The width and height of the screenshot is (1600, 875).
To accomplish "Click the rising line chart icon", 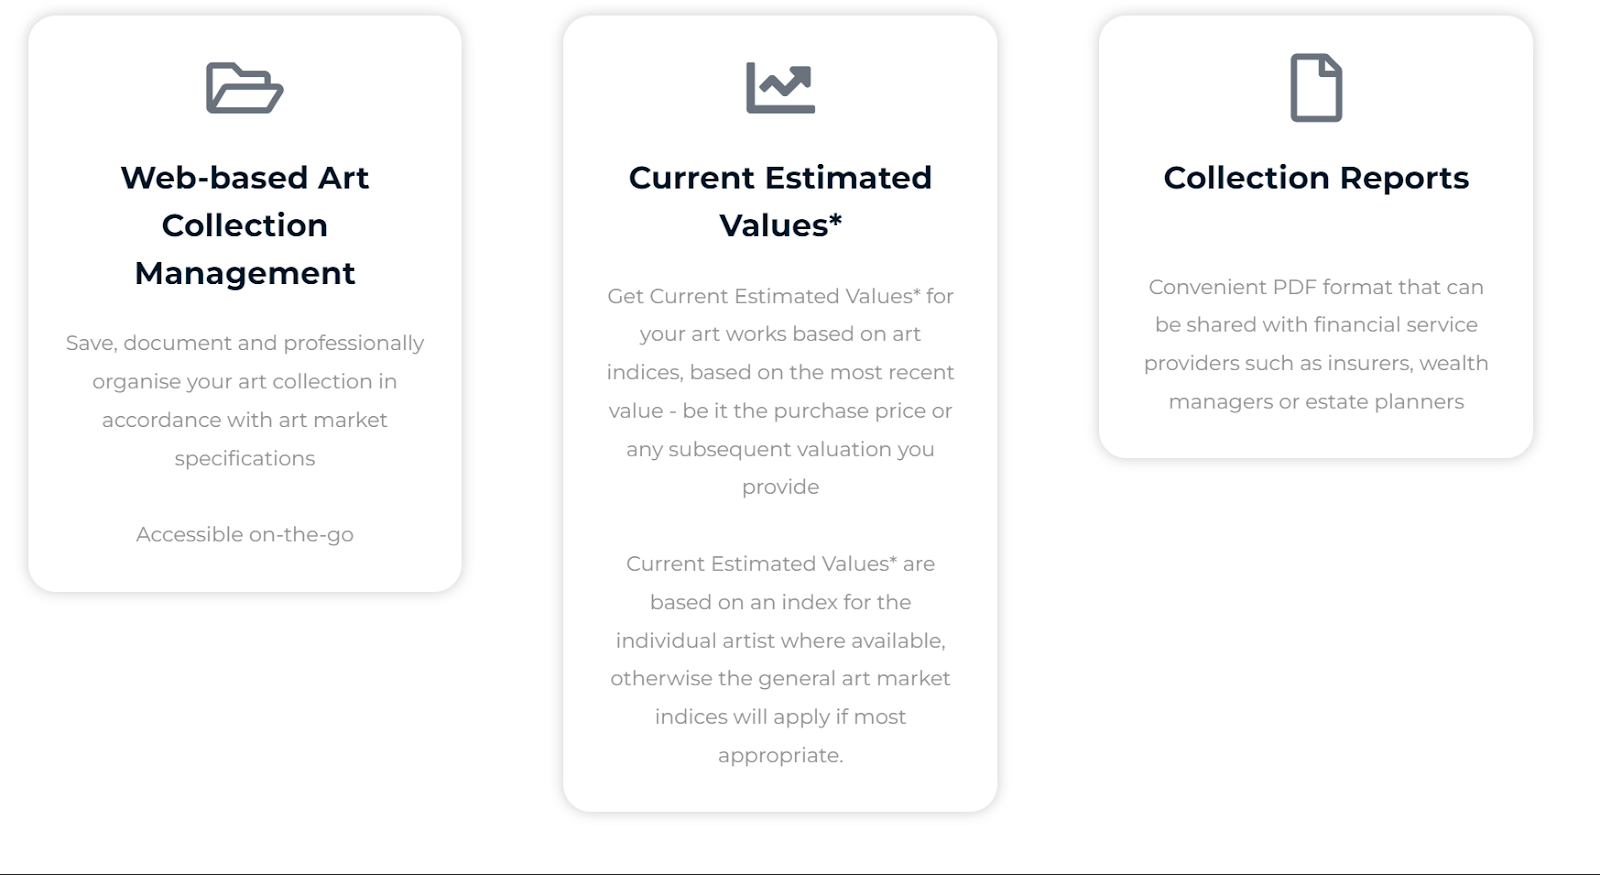I will (780, 88).
